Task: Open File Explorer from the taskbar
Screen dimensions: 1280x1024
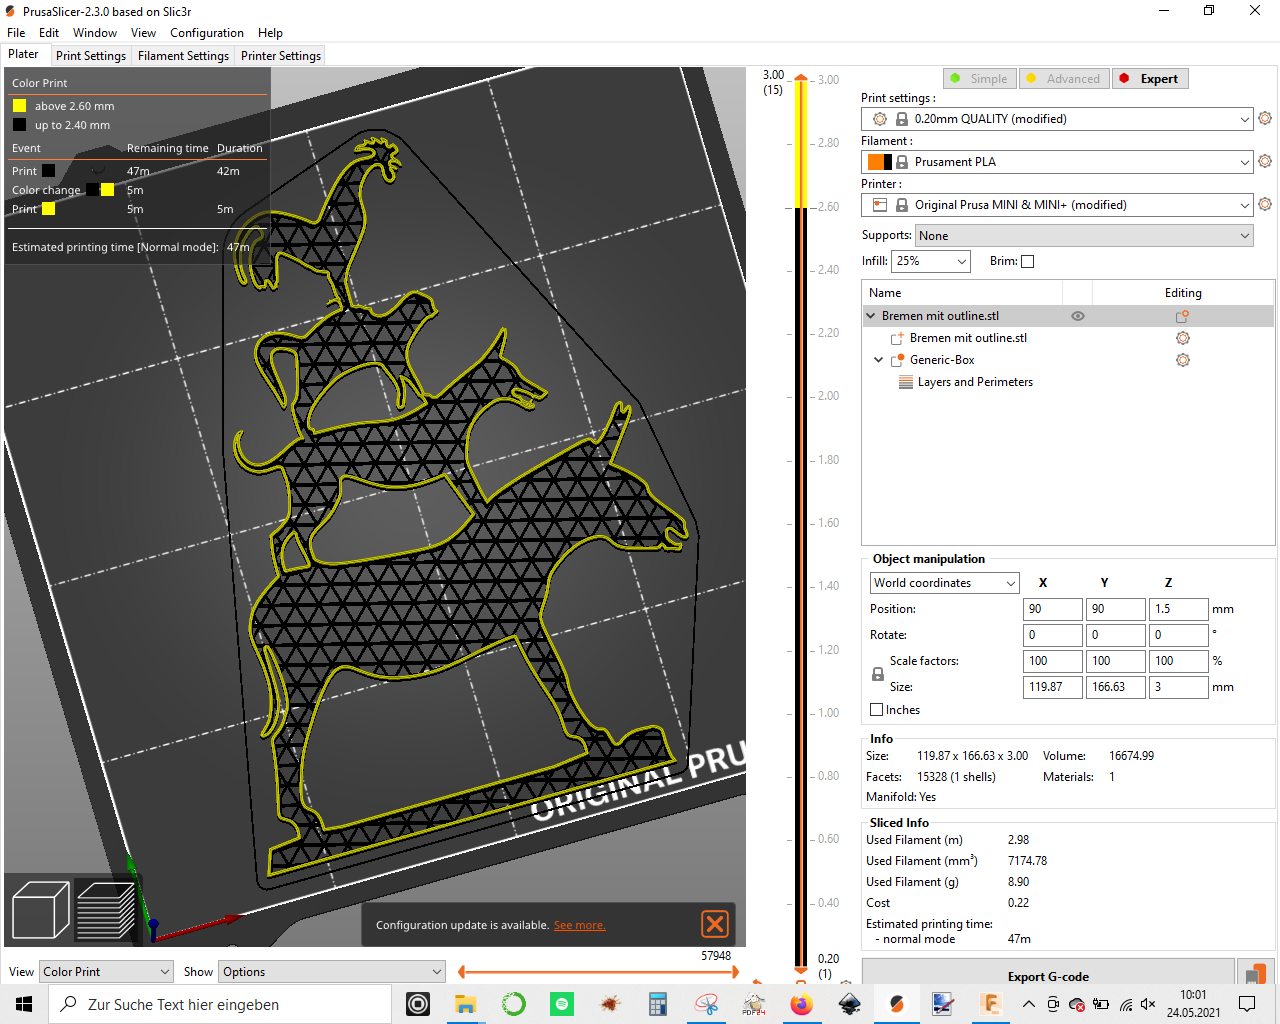Action: 466,1004
